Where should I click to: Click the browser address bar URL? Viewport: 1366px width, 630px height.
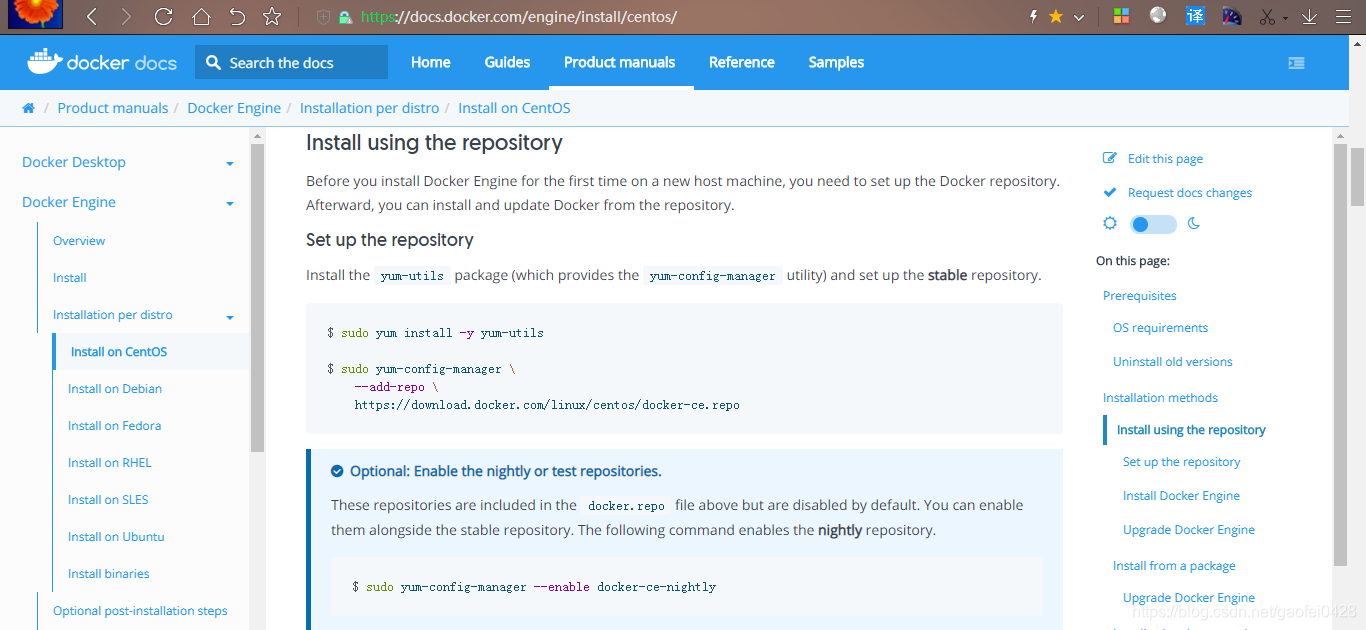(x=518, y=17)
